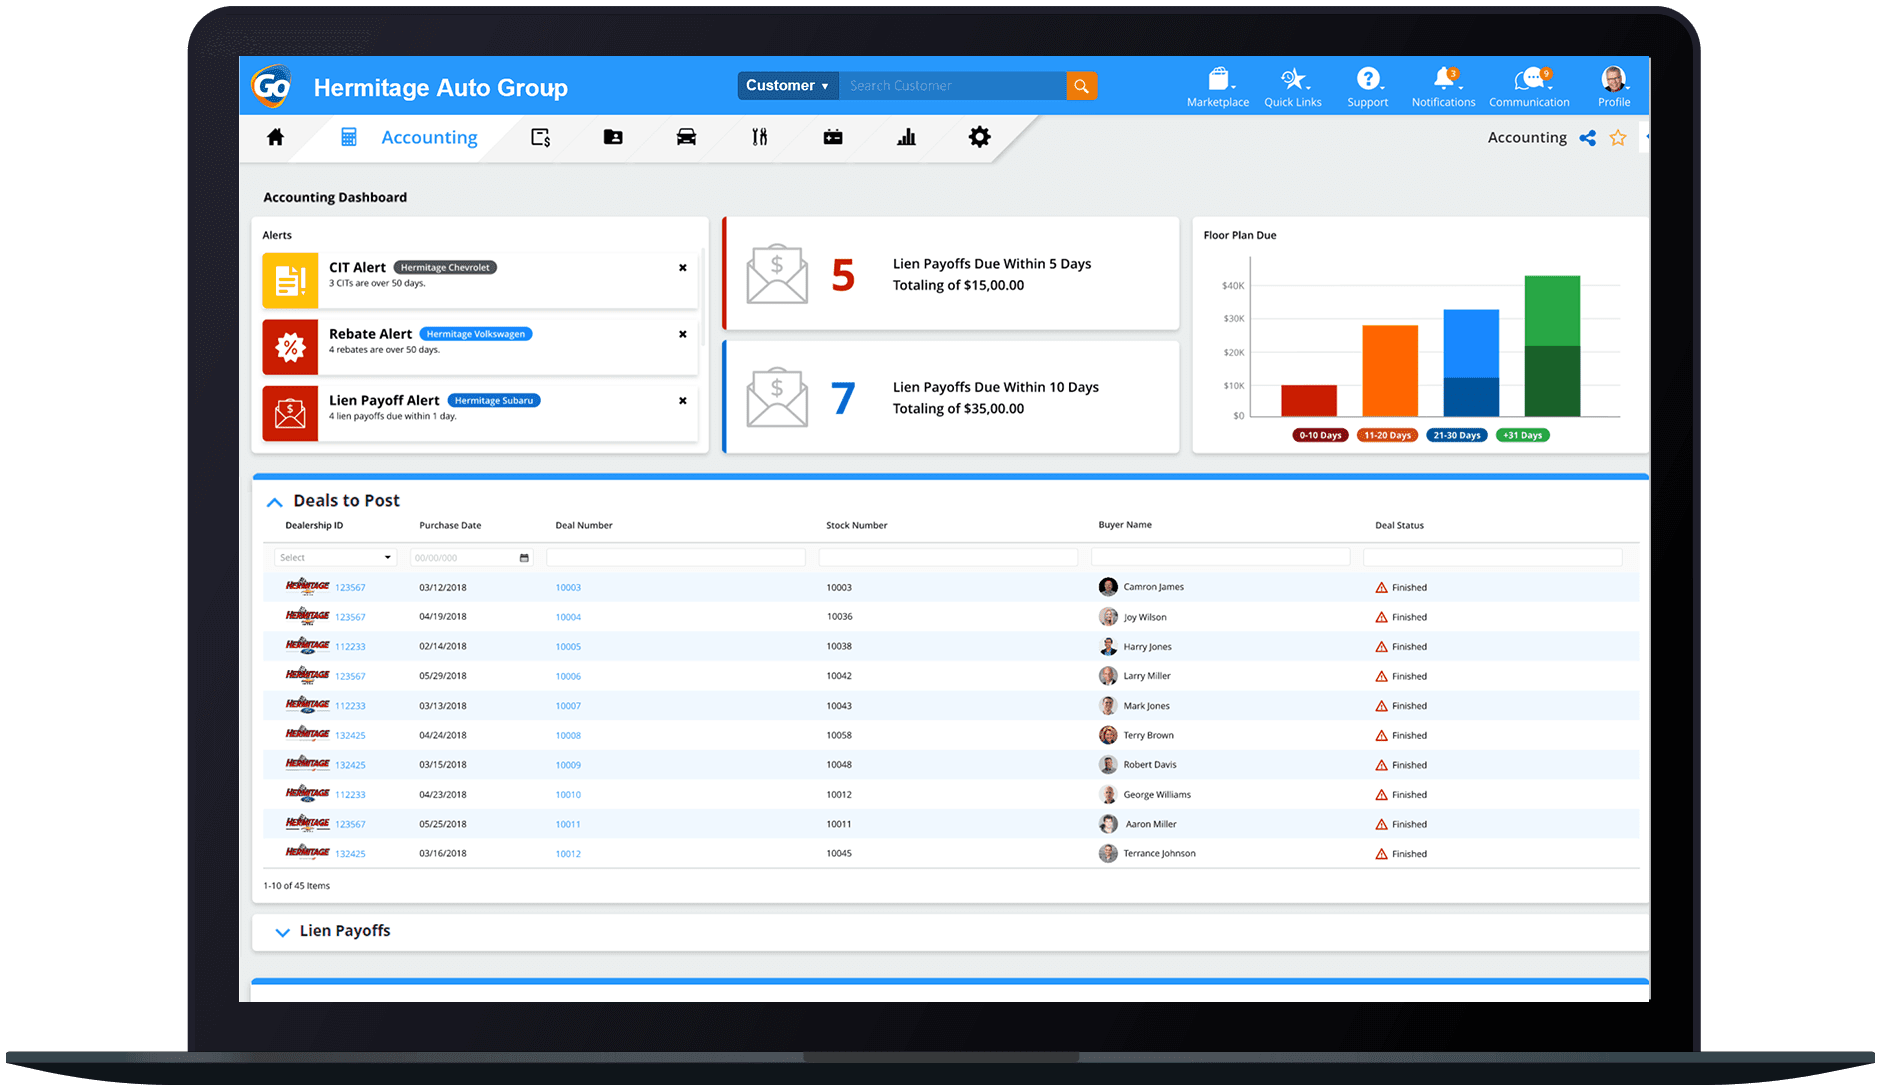Toggle the favorite star for Accounting
Viewport: 1880px width, 1090px height.
pyautogui.click(x=1617, y=138)
